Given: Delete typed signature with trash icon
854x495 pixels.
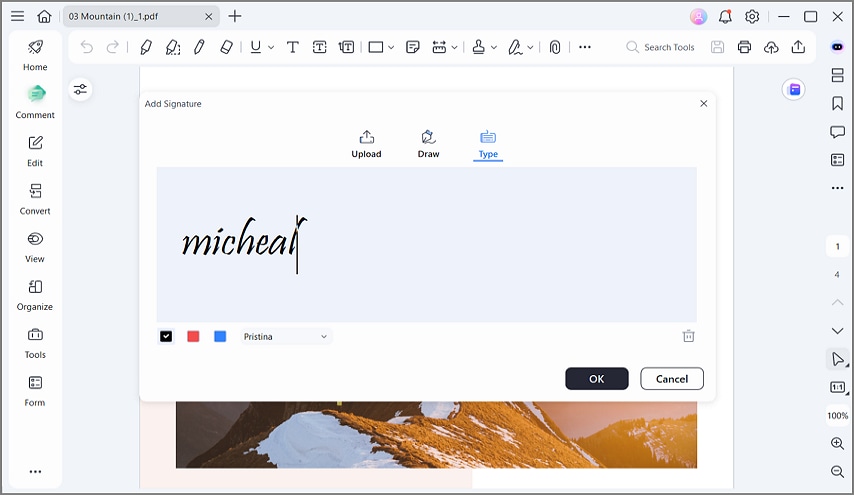Looking at the screenshot, I should (x=688, y=336).
